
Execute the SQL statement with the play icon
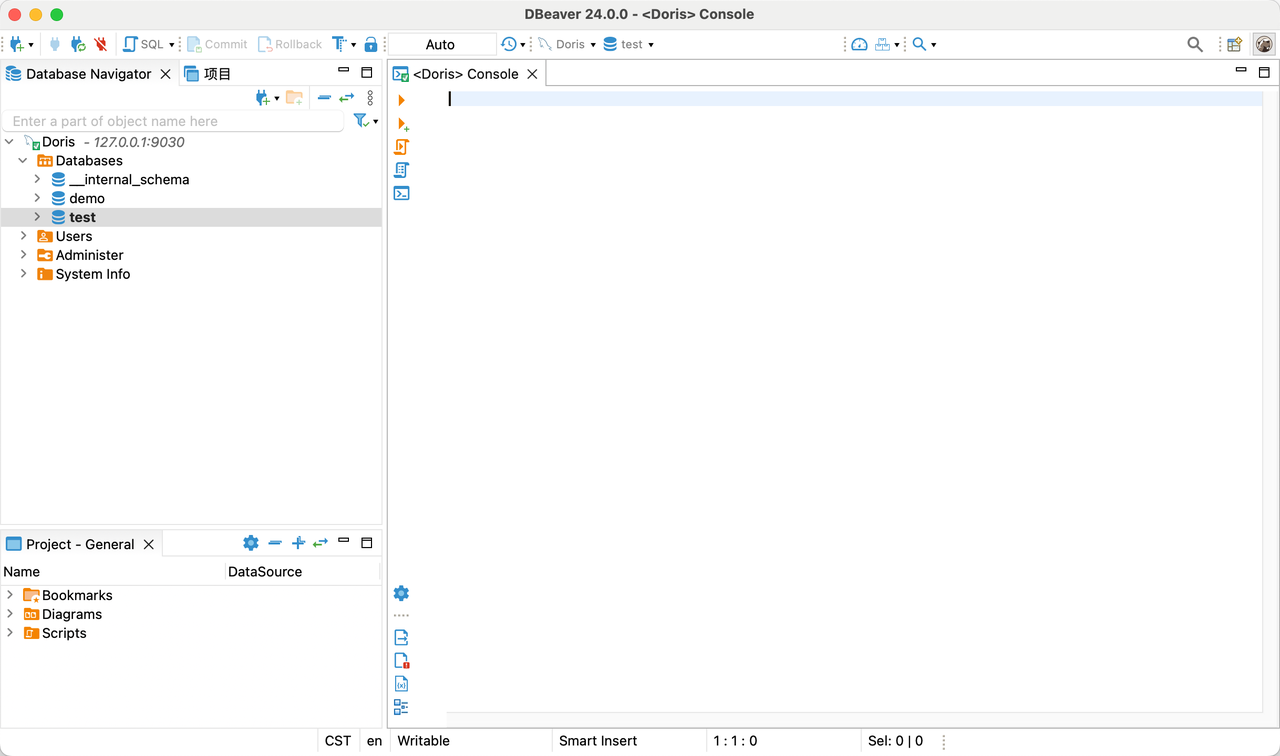[401, 100]
